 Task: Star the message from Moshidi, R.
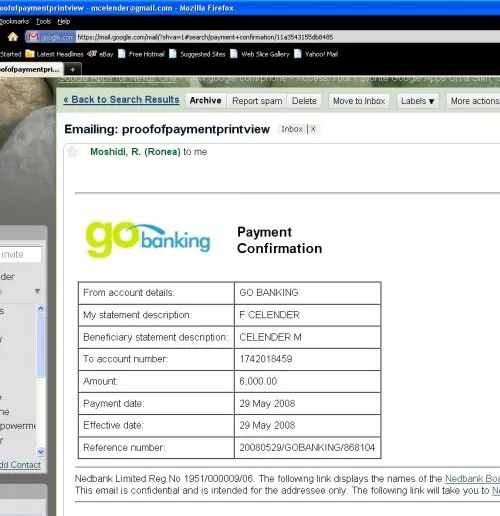[72, 152]
